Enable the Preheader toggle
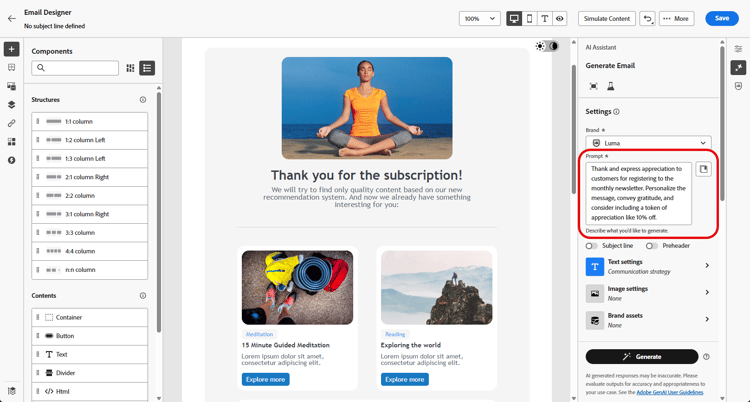 coord(651,246)
